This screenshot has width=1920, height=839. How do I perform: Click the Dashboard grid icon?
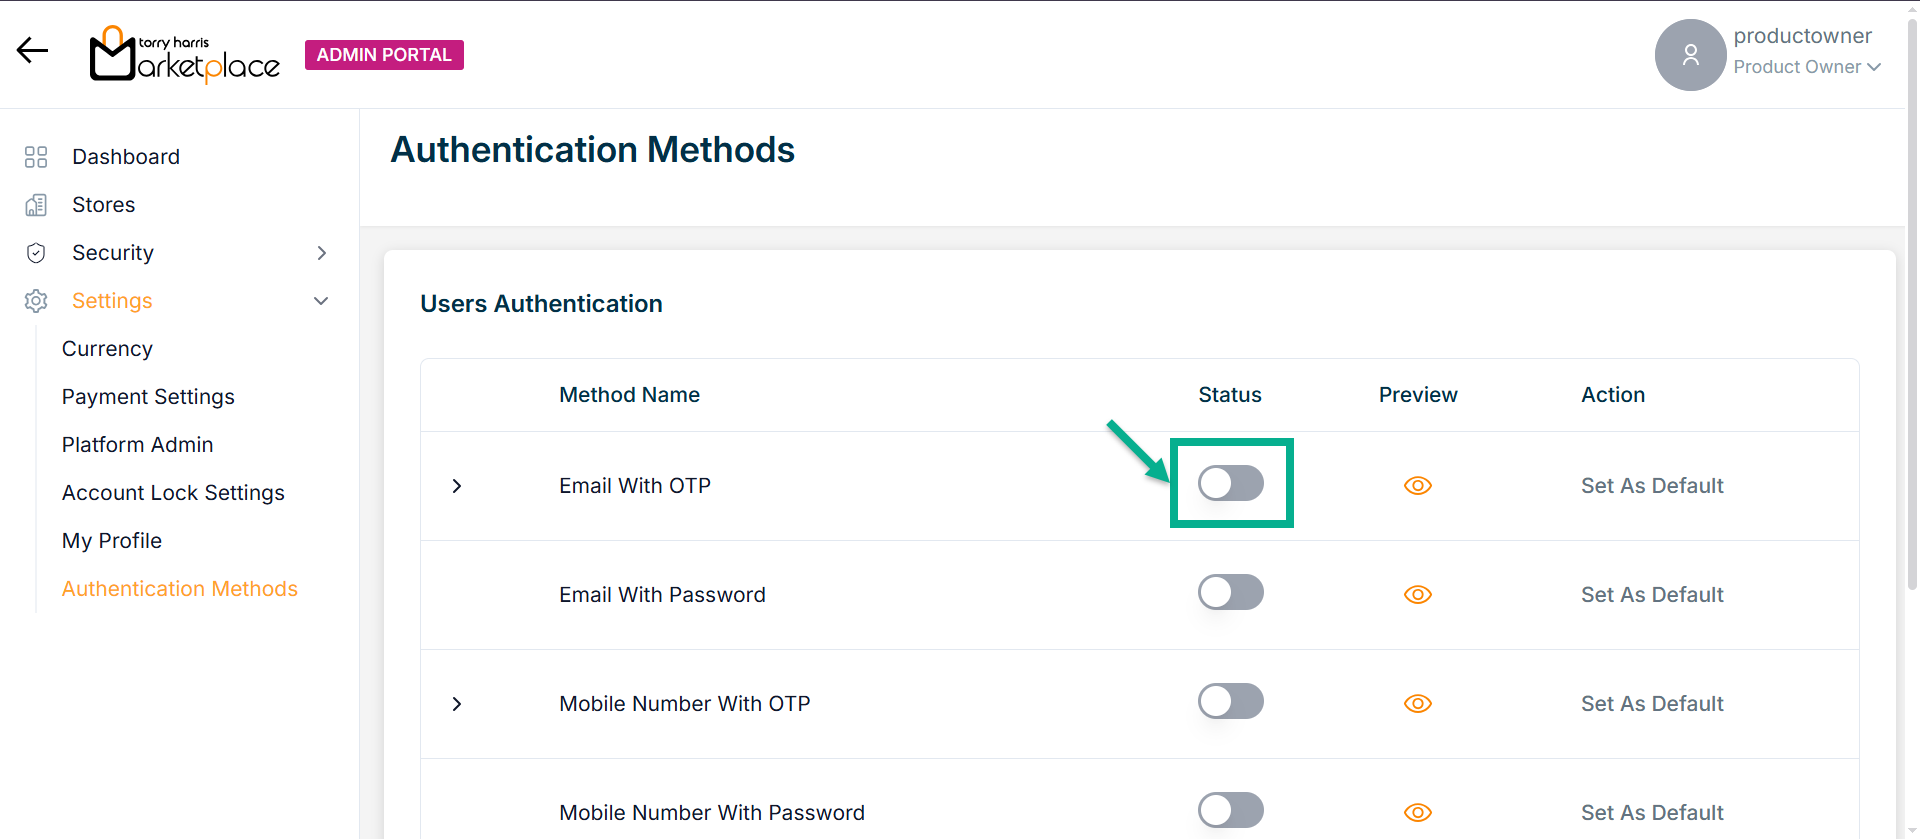(x=36, y=157)
